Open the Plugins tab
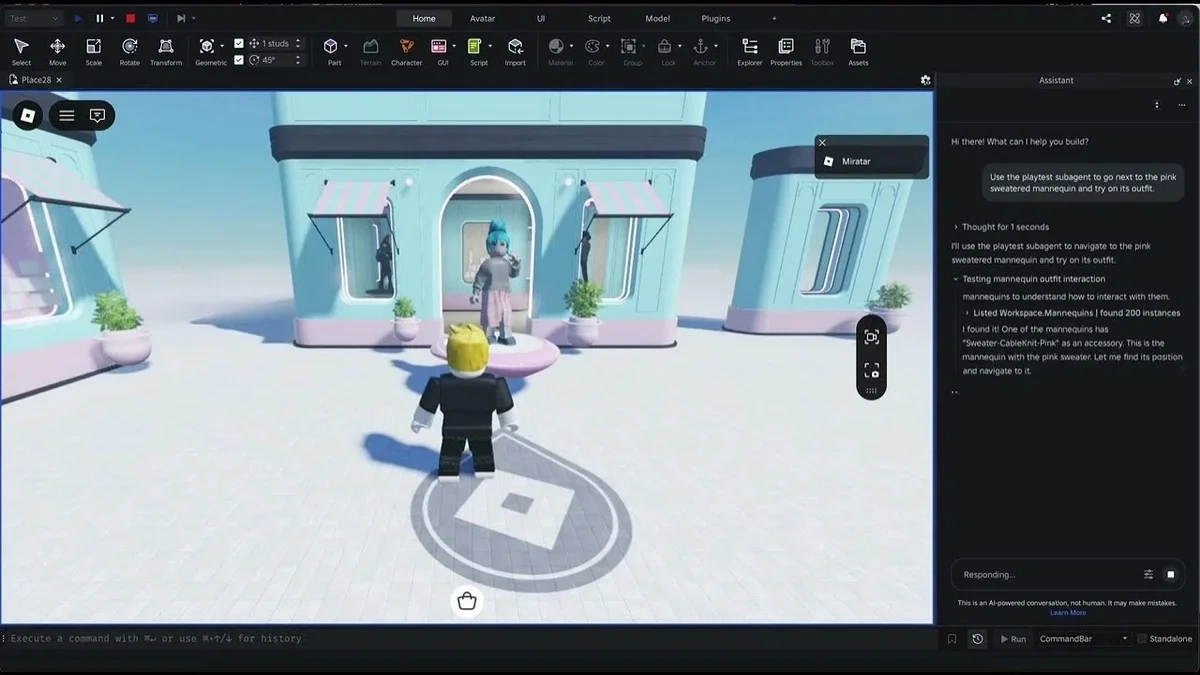 (x=714, y=18)
